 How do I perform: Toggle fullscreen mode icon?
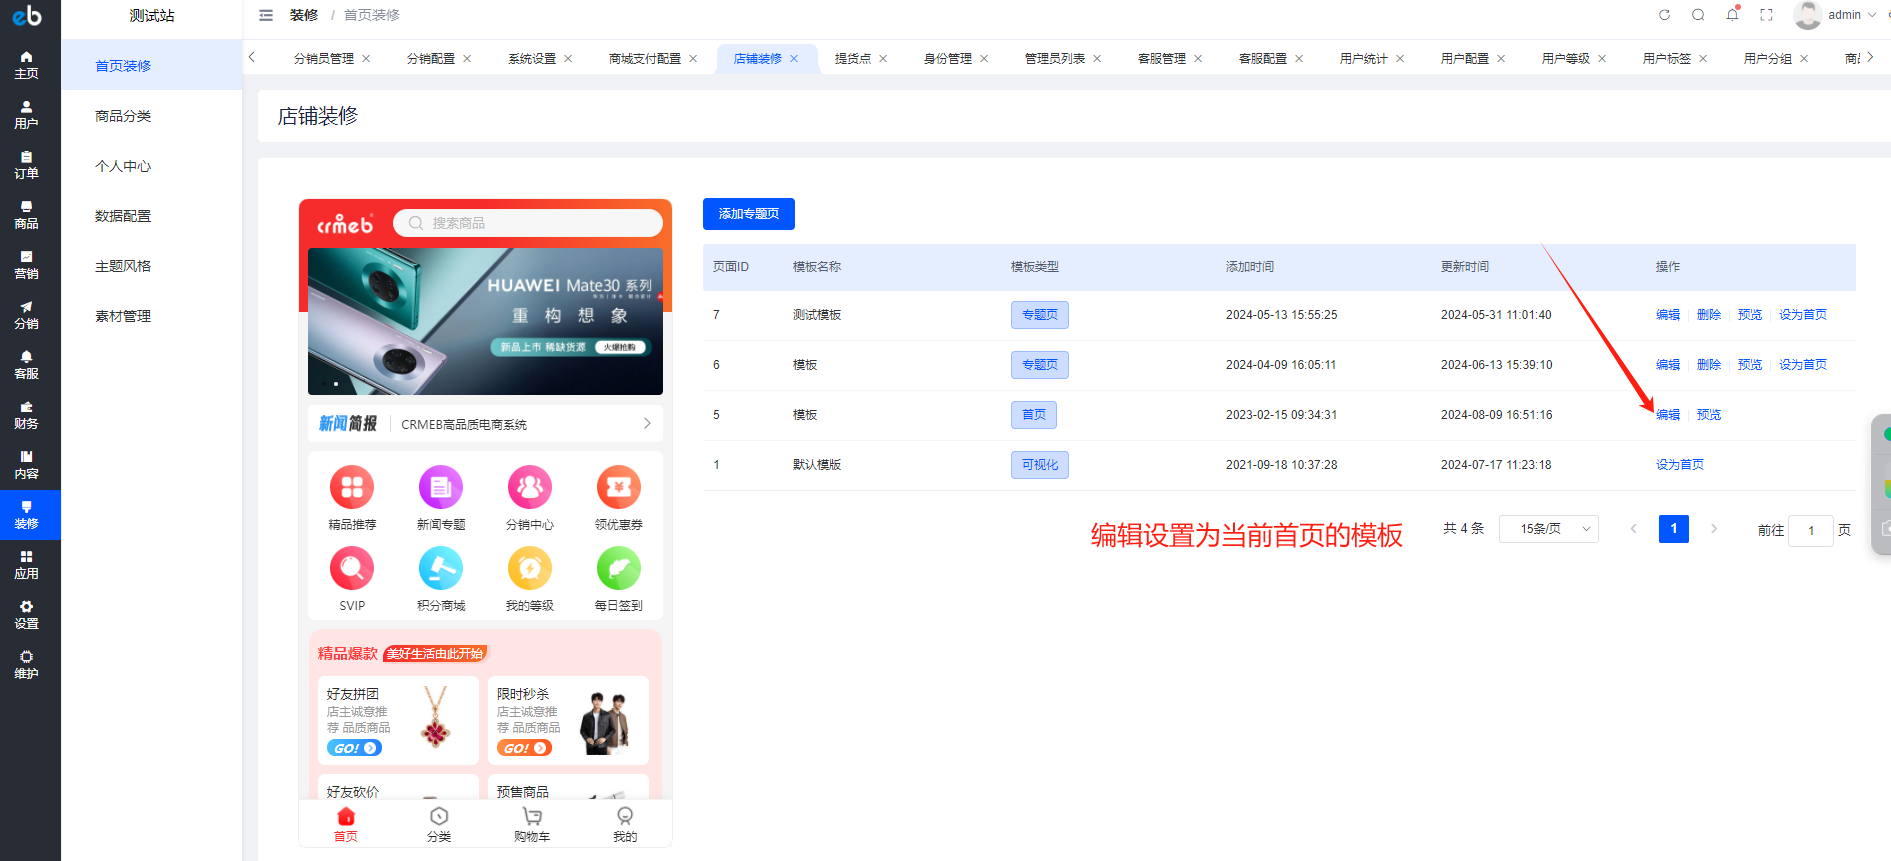(1766, 15)
